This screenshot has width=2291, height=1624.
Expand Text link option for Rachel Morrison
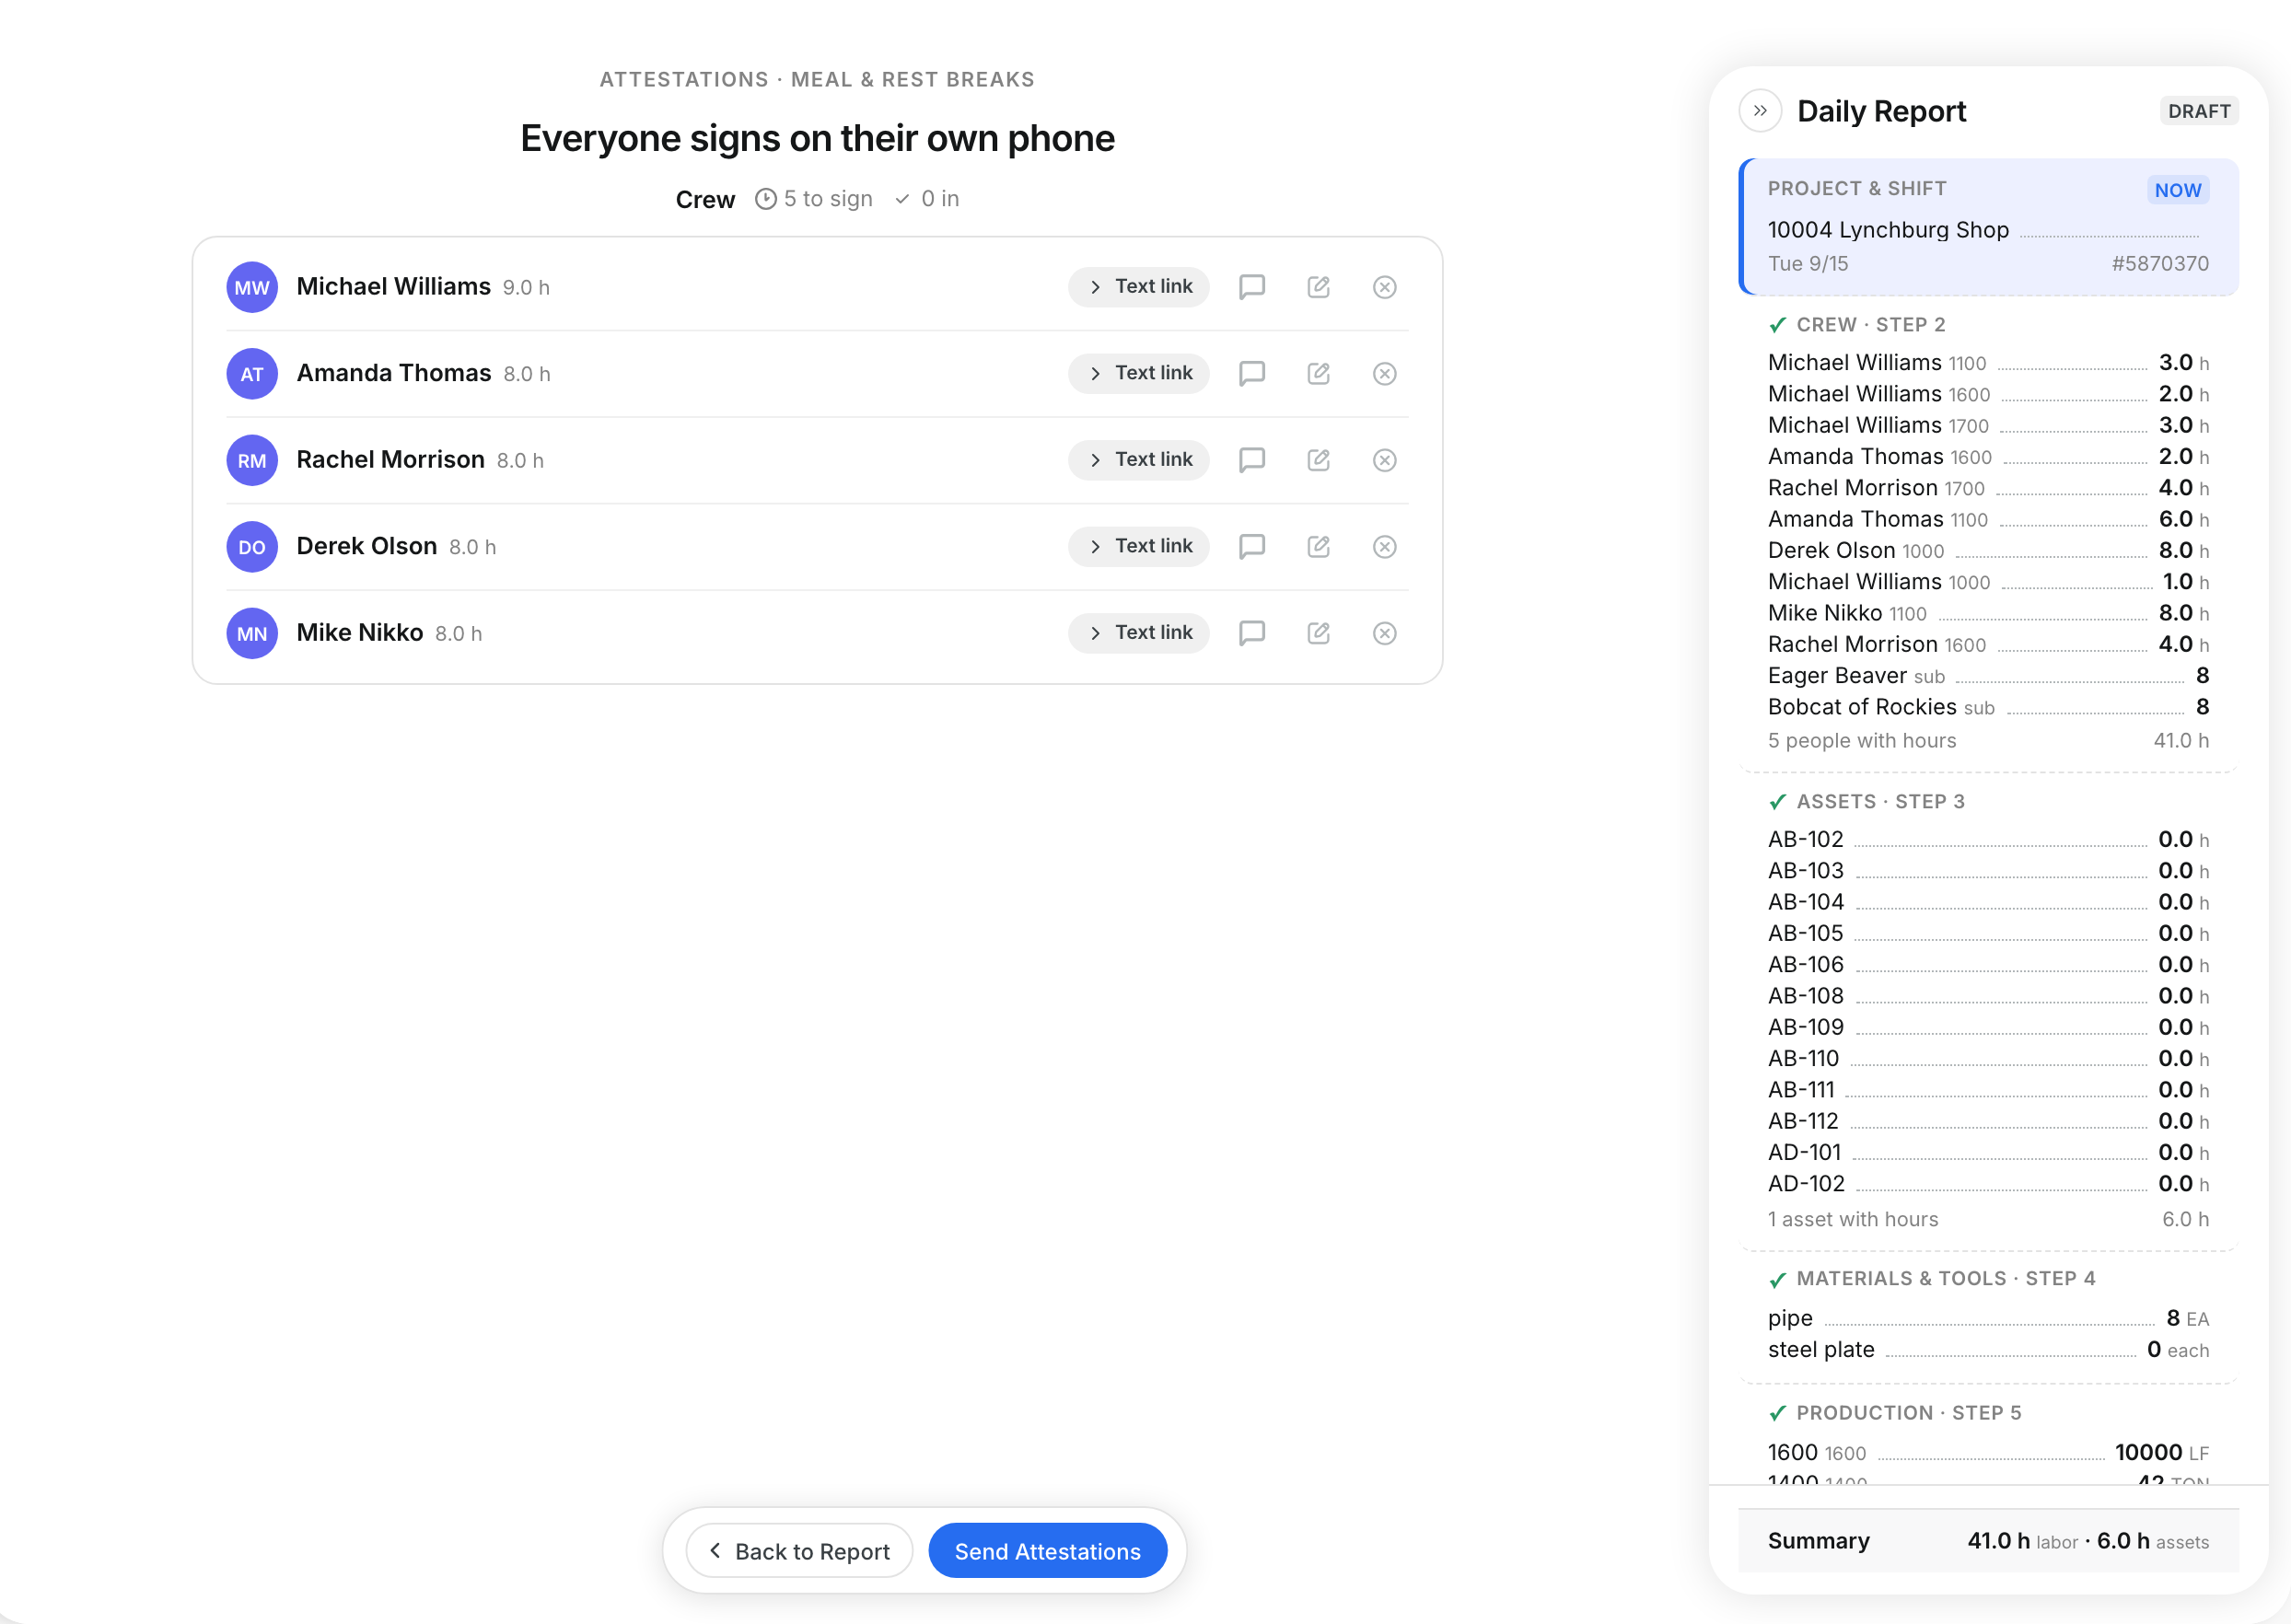[x=1138, y=460]
